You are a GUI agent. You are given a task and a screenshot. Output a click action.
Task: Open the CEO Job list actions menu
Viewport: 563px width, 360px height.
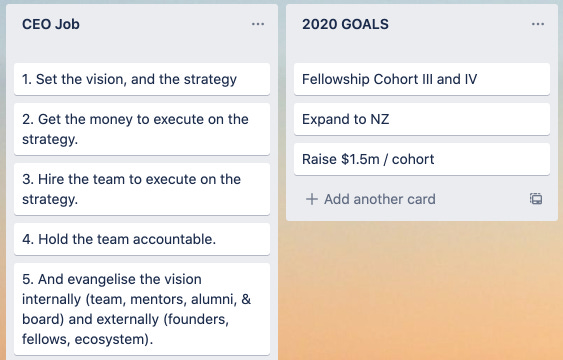258,24
